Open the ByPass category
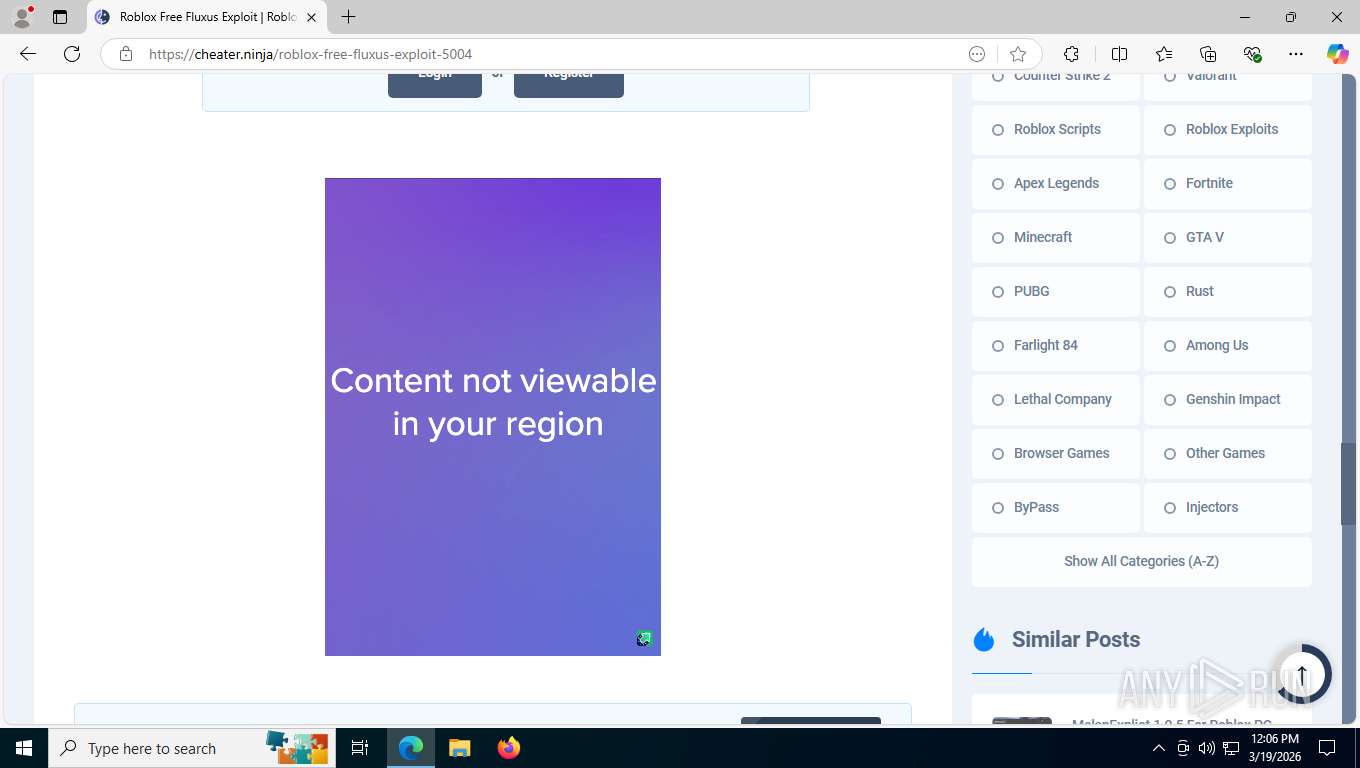Viewport: 1360px width, 768px height. (1056, 508)
